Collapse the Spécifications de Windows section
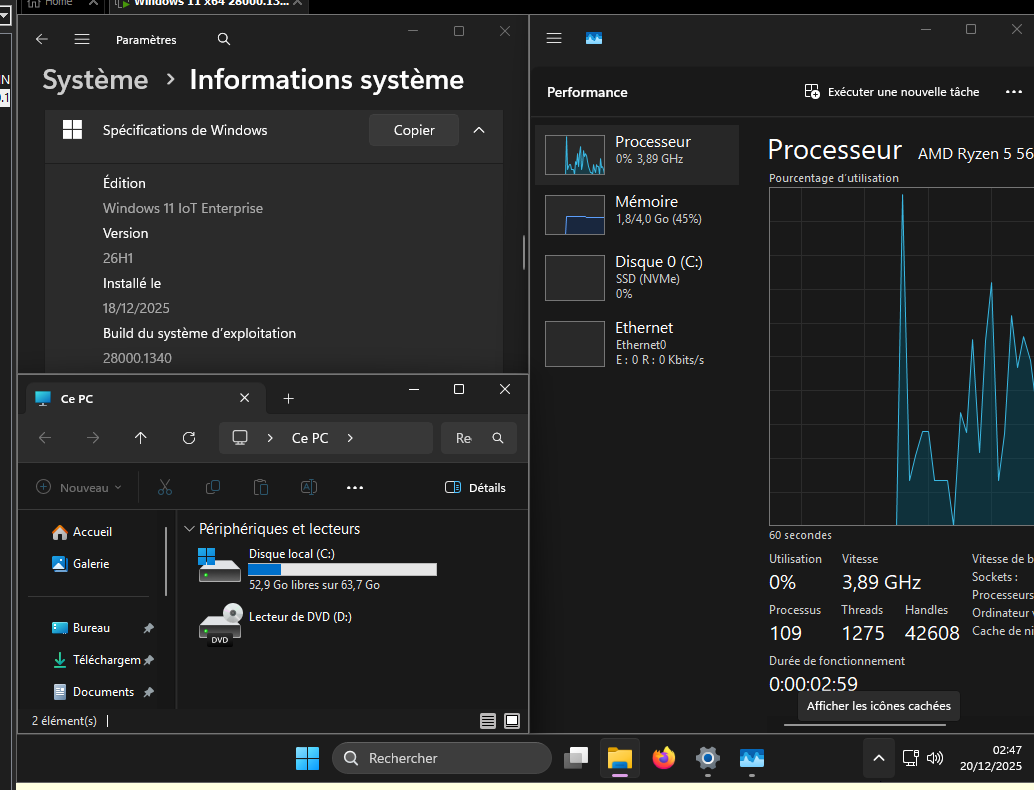This screenshot has width=1034, height=790. pos(479,130)
